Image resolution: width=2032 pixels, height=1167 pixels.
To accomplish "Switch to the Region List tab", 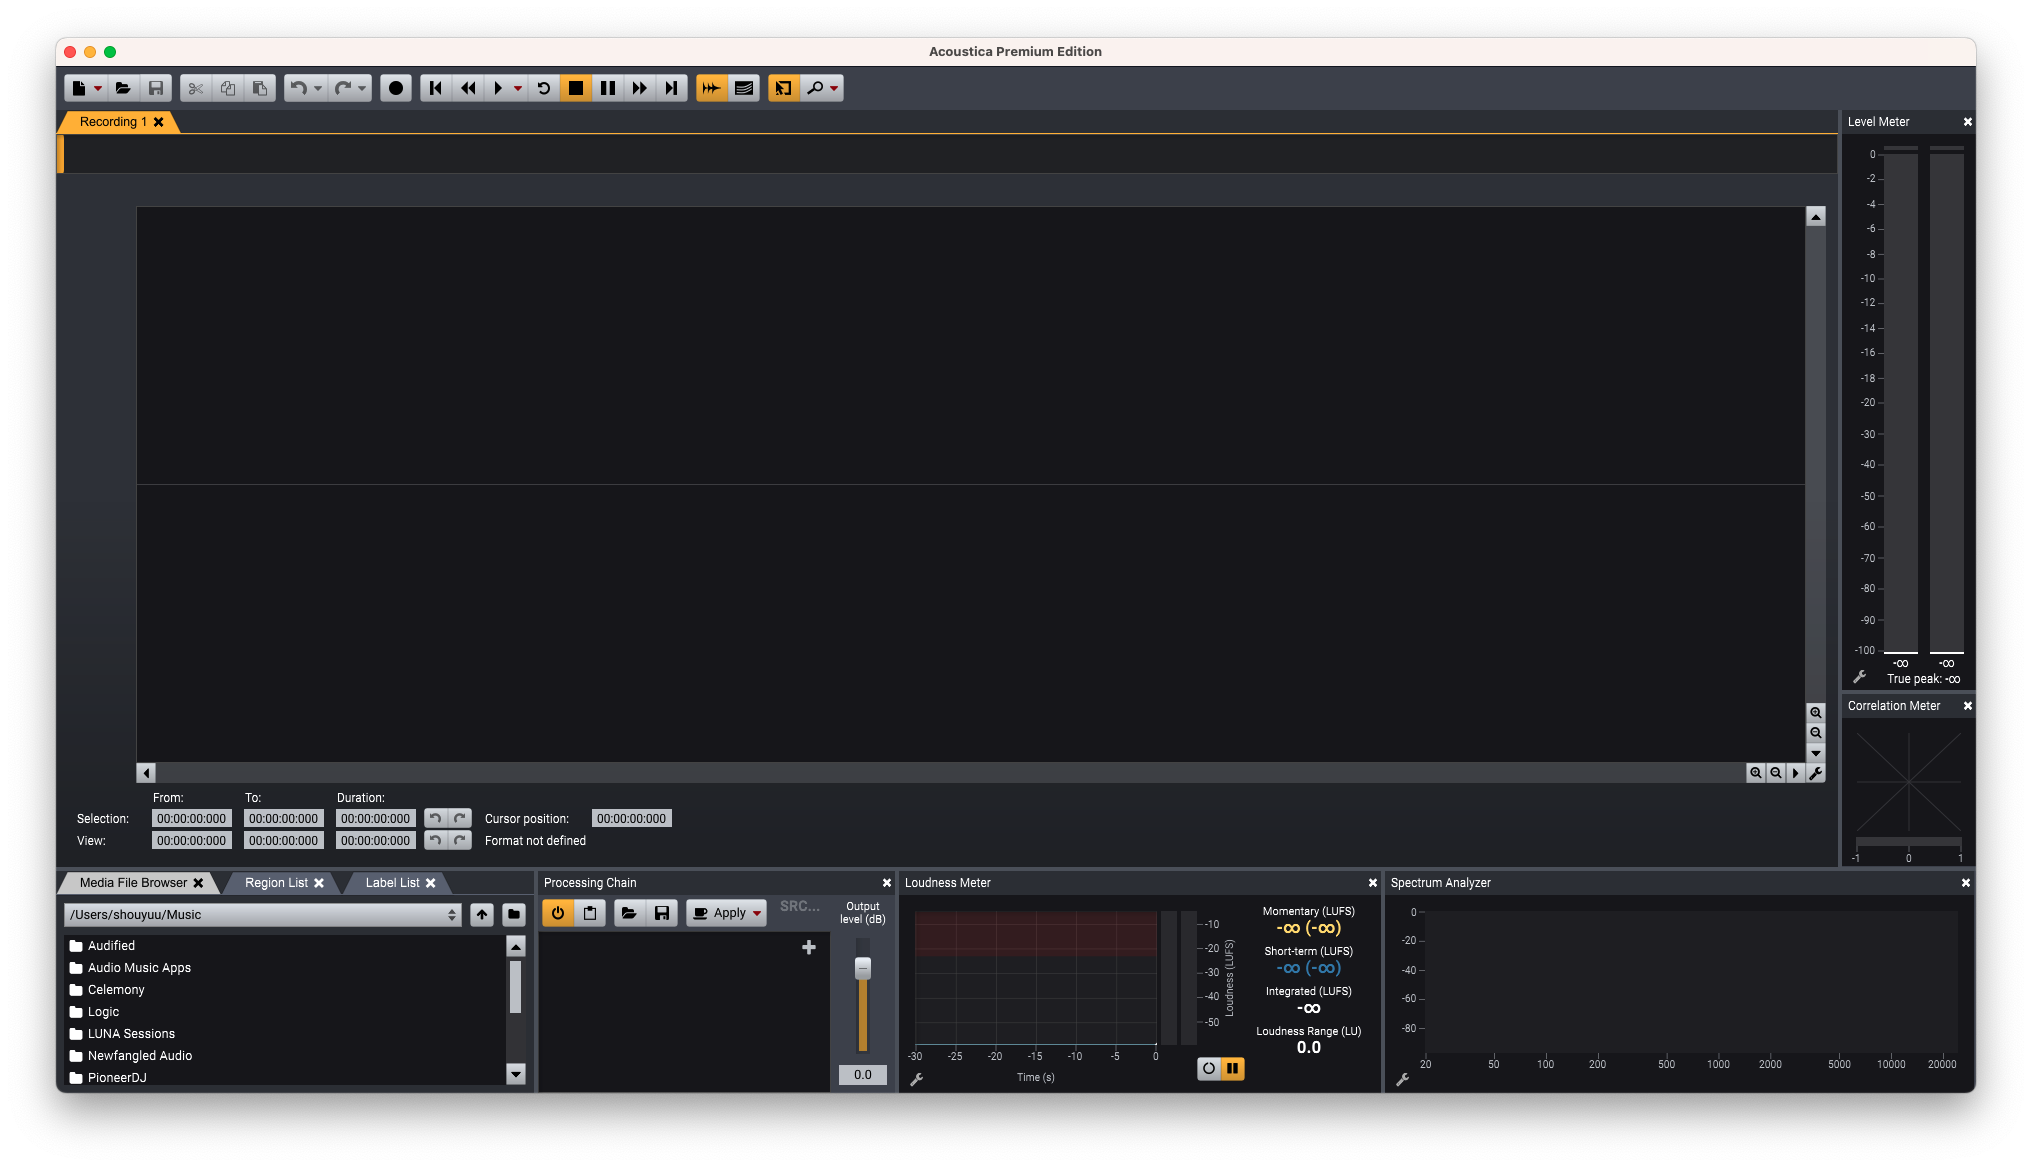I will pos(276,883).
